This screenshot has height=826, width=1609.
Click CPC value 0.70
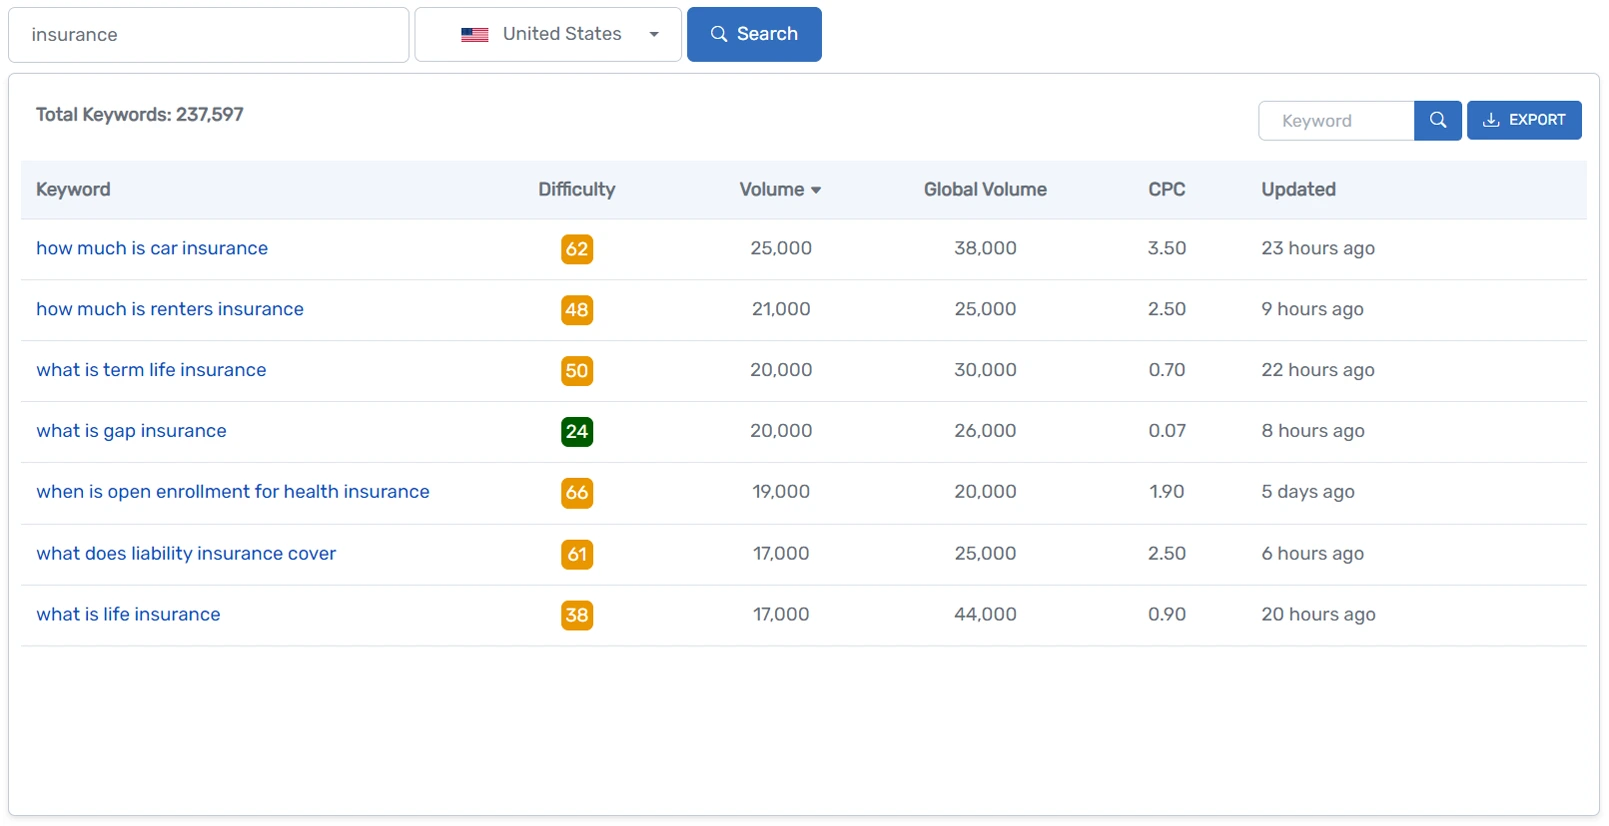click(1167, 370)
